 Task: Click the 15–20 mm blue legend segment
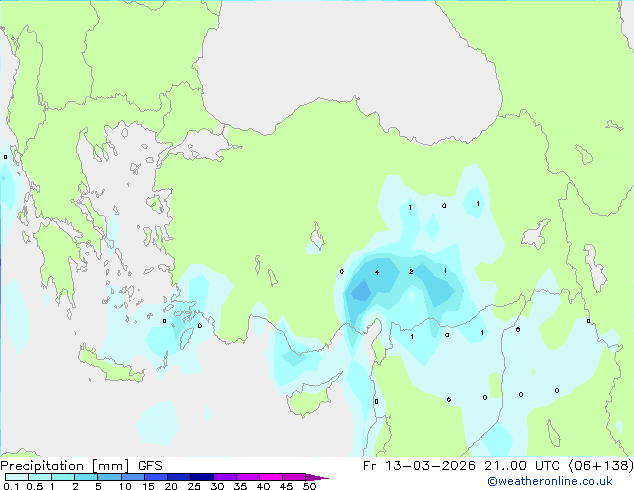tap(156, 477)
